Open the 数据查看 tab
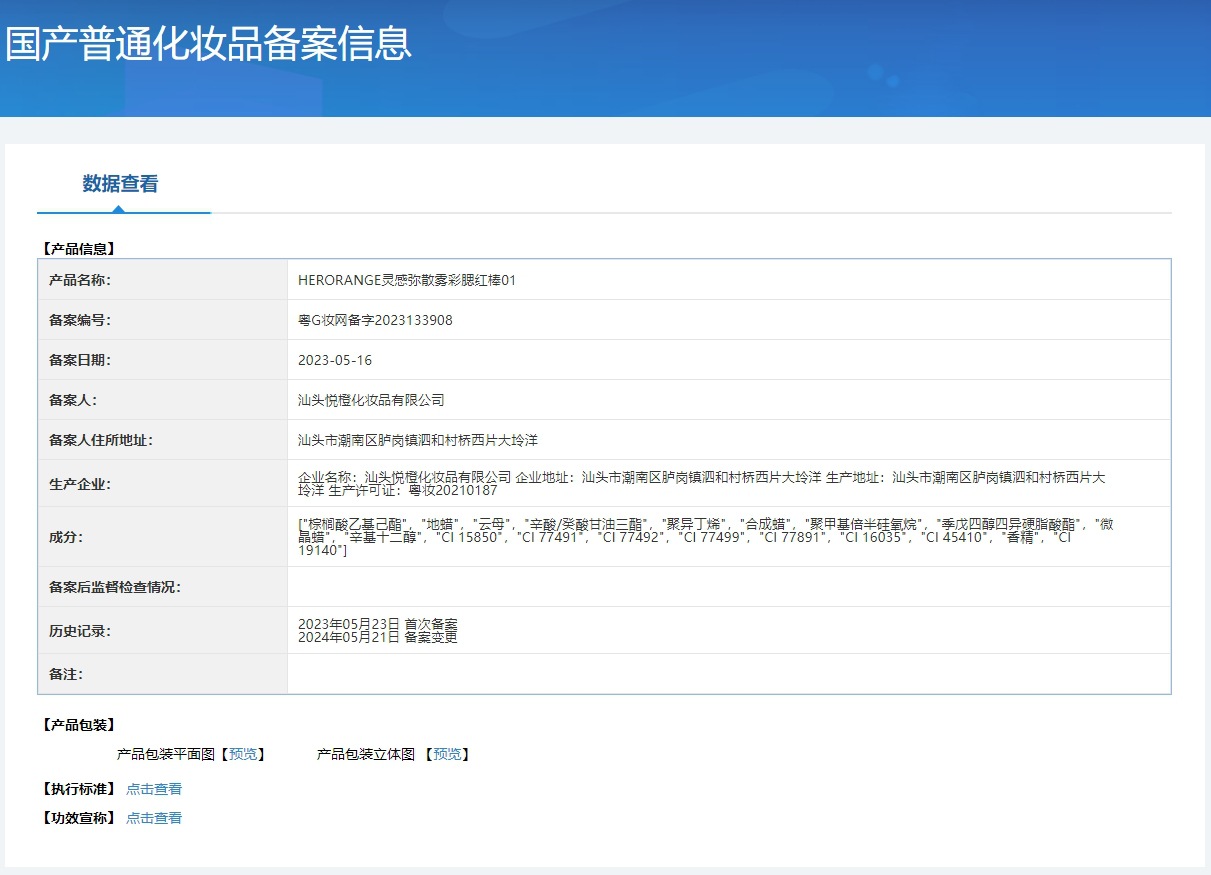 120,184
